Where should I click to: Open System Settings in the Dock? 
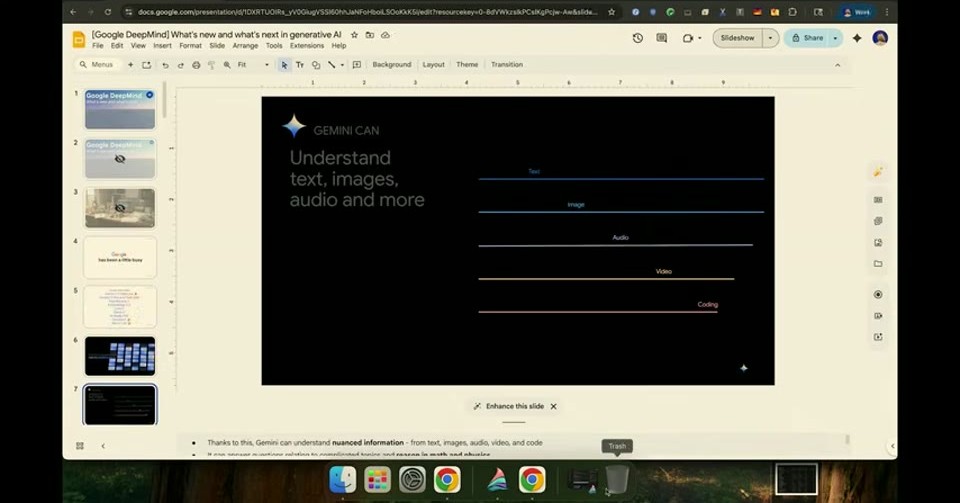(x=412, y=479)
